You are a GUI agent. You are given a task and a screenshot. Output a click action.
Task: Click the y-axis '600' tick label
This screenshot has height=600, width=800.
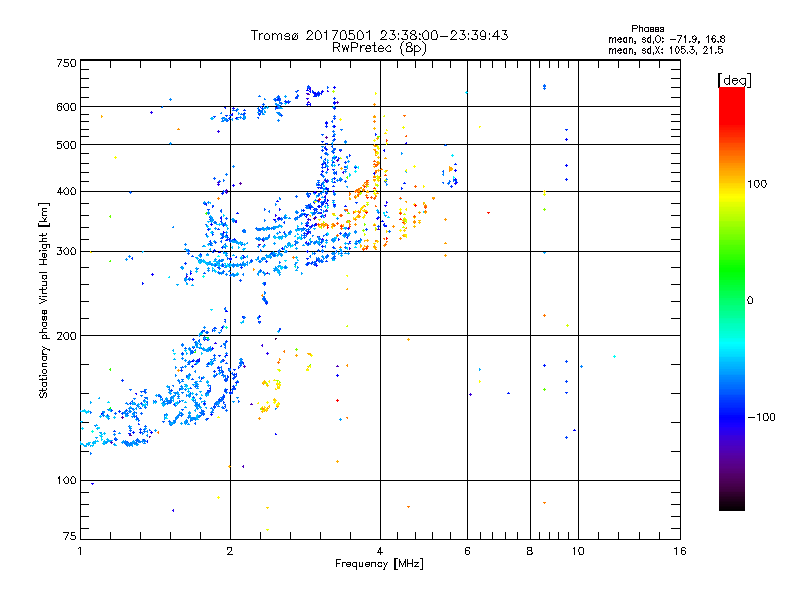(x=66, y=107)
